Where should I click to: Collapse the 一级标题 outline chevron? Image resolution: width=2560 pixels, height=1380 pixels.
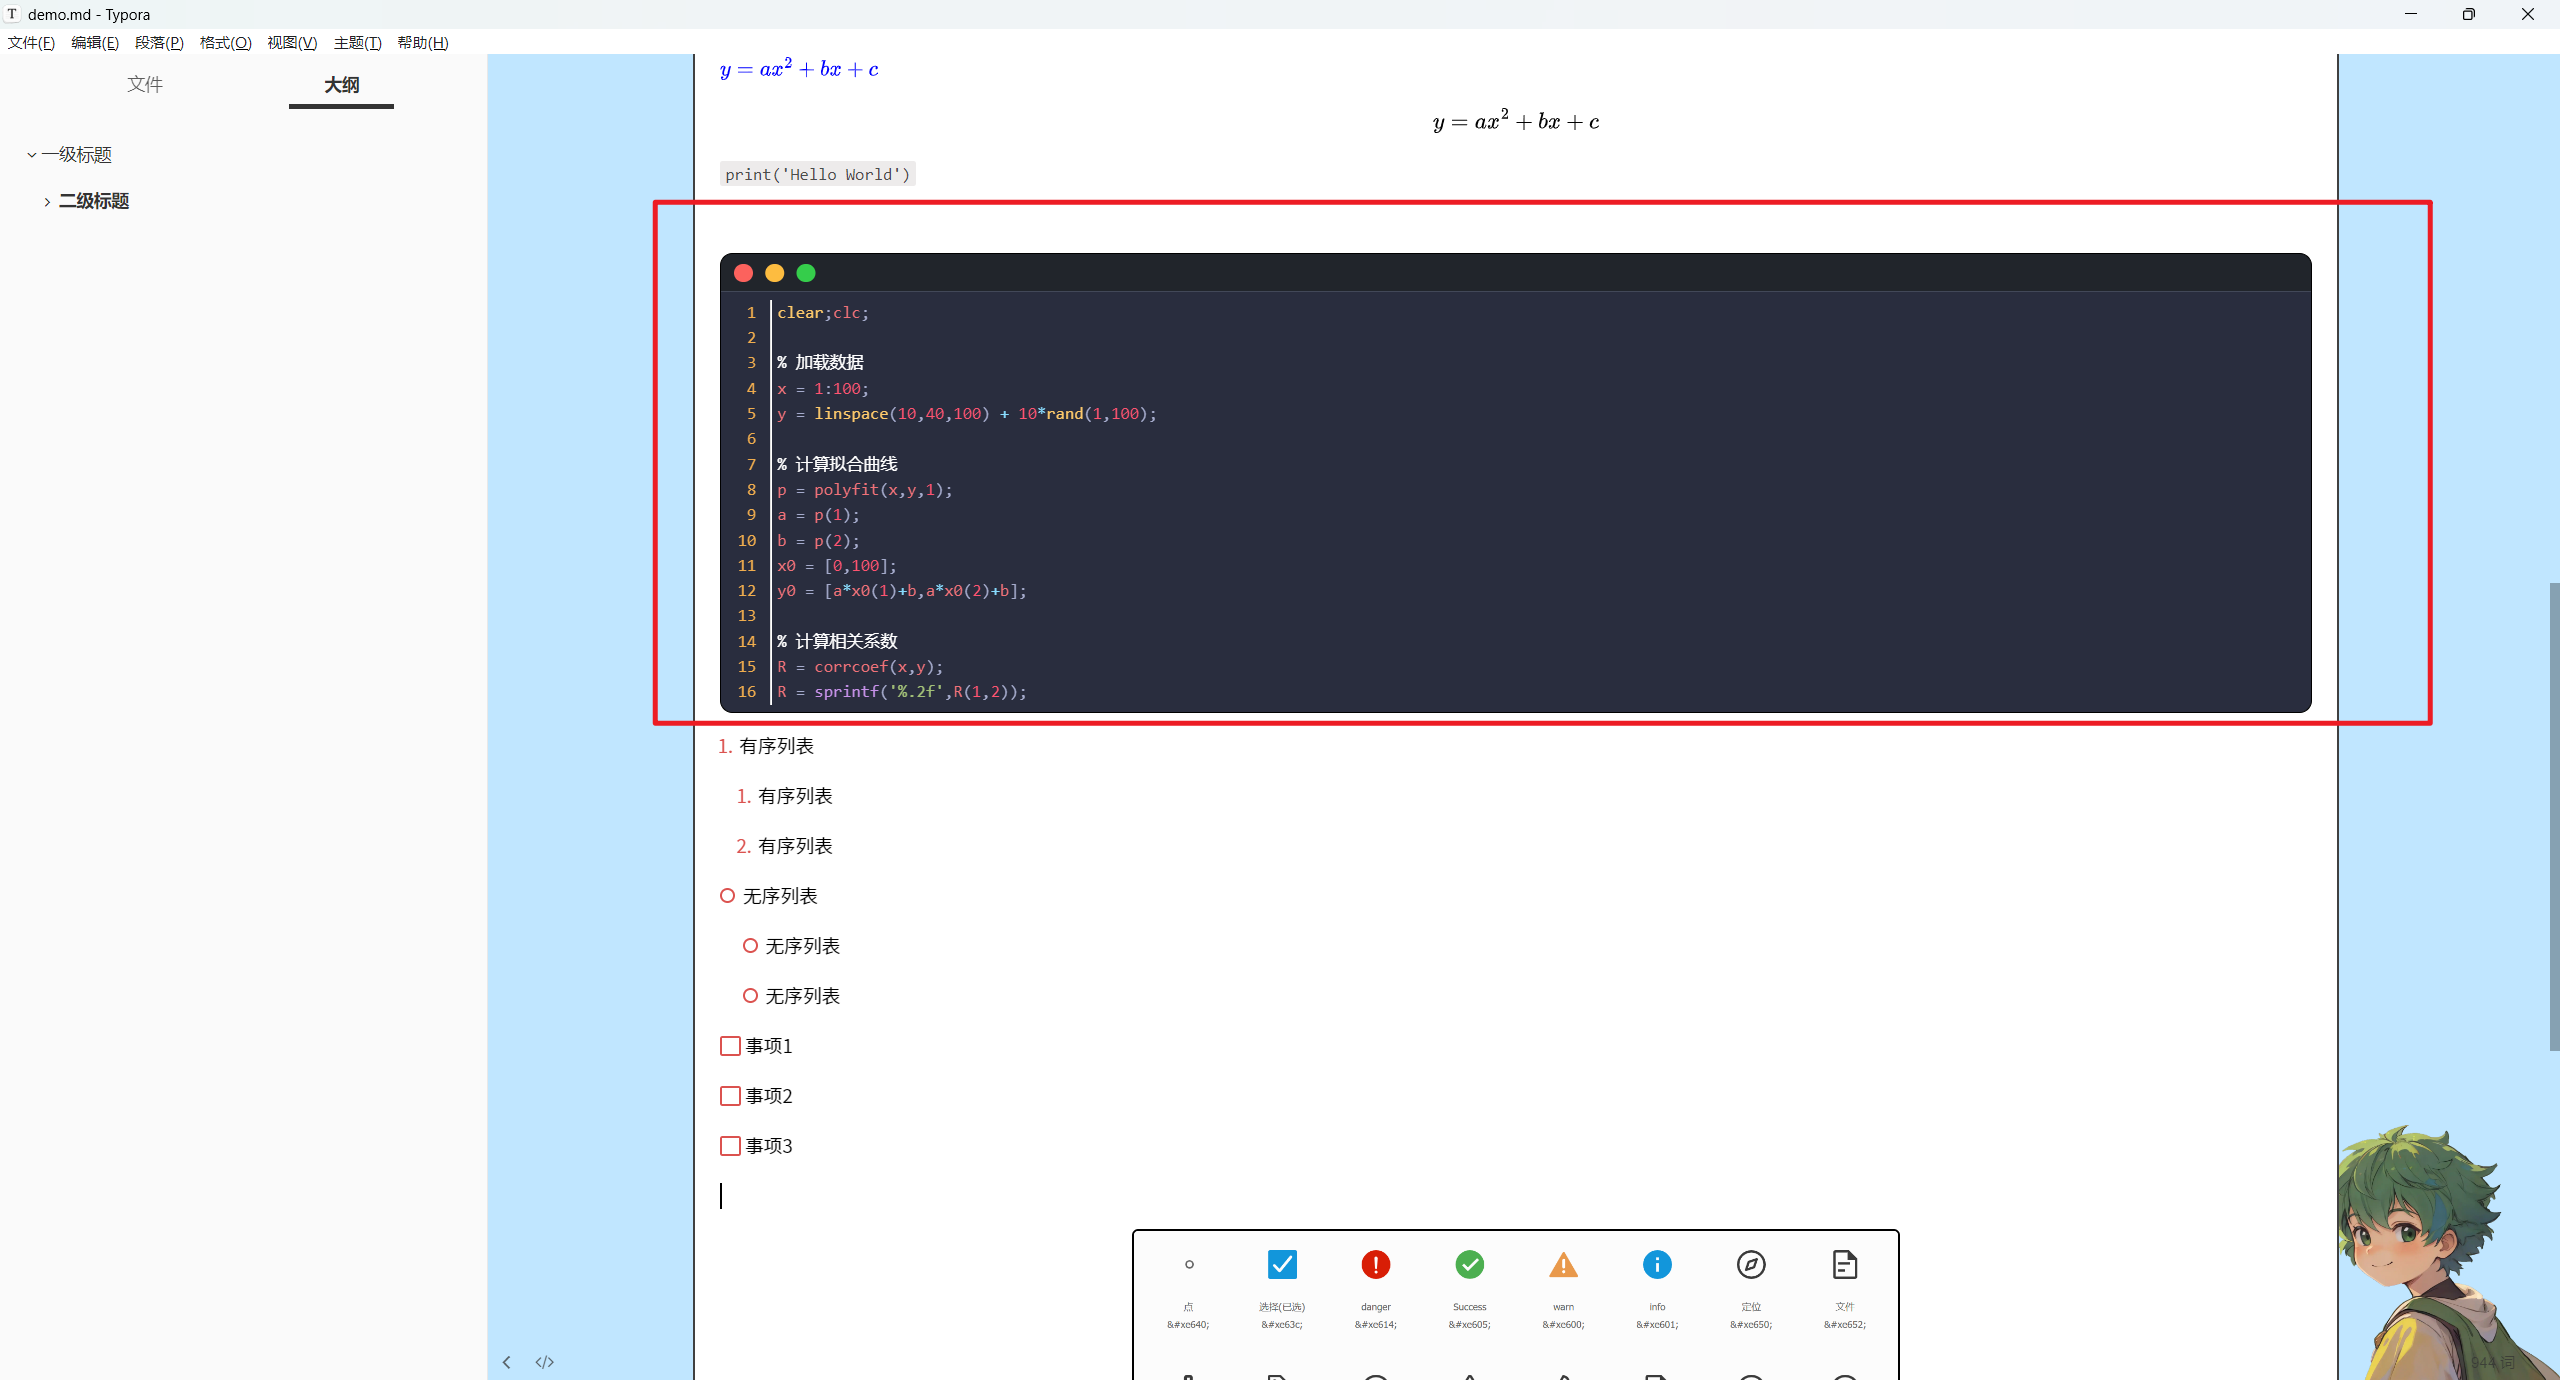tap(32, 155)
